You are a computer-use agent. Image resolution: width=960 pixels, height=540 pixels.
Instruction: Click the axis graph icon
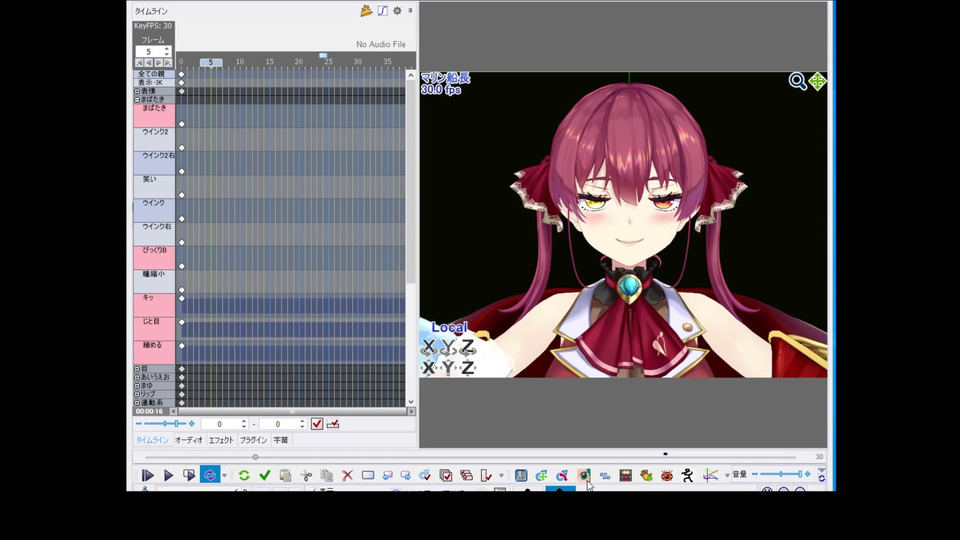click(710, 475)
